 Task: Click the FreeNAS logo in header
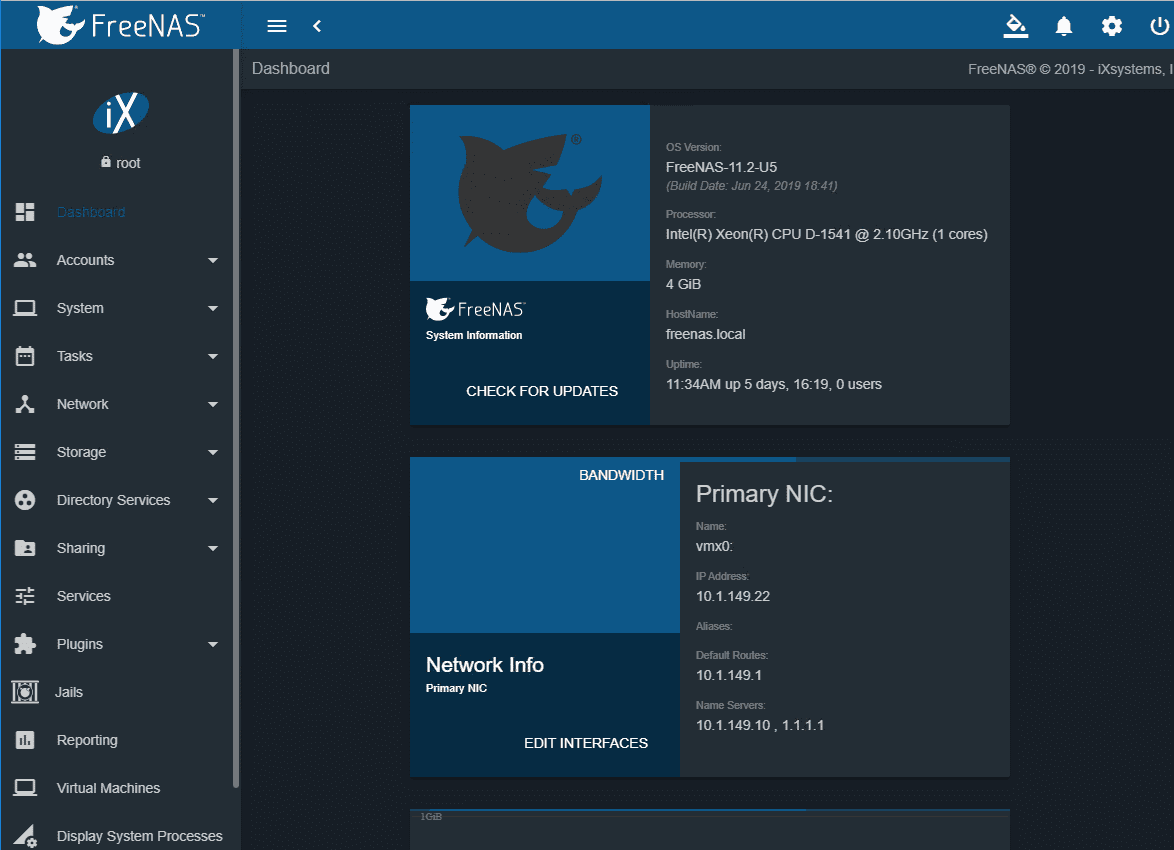(x=120, y=25)
